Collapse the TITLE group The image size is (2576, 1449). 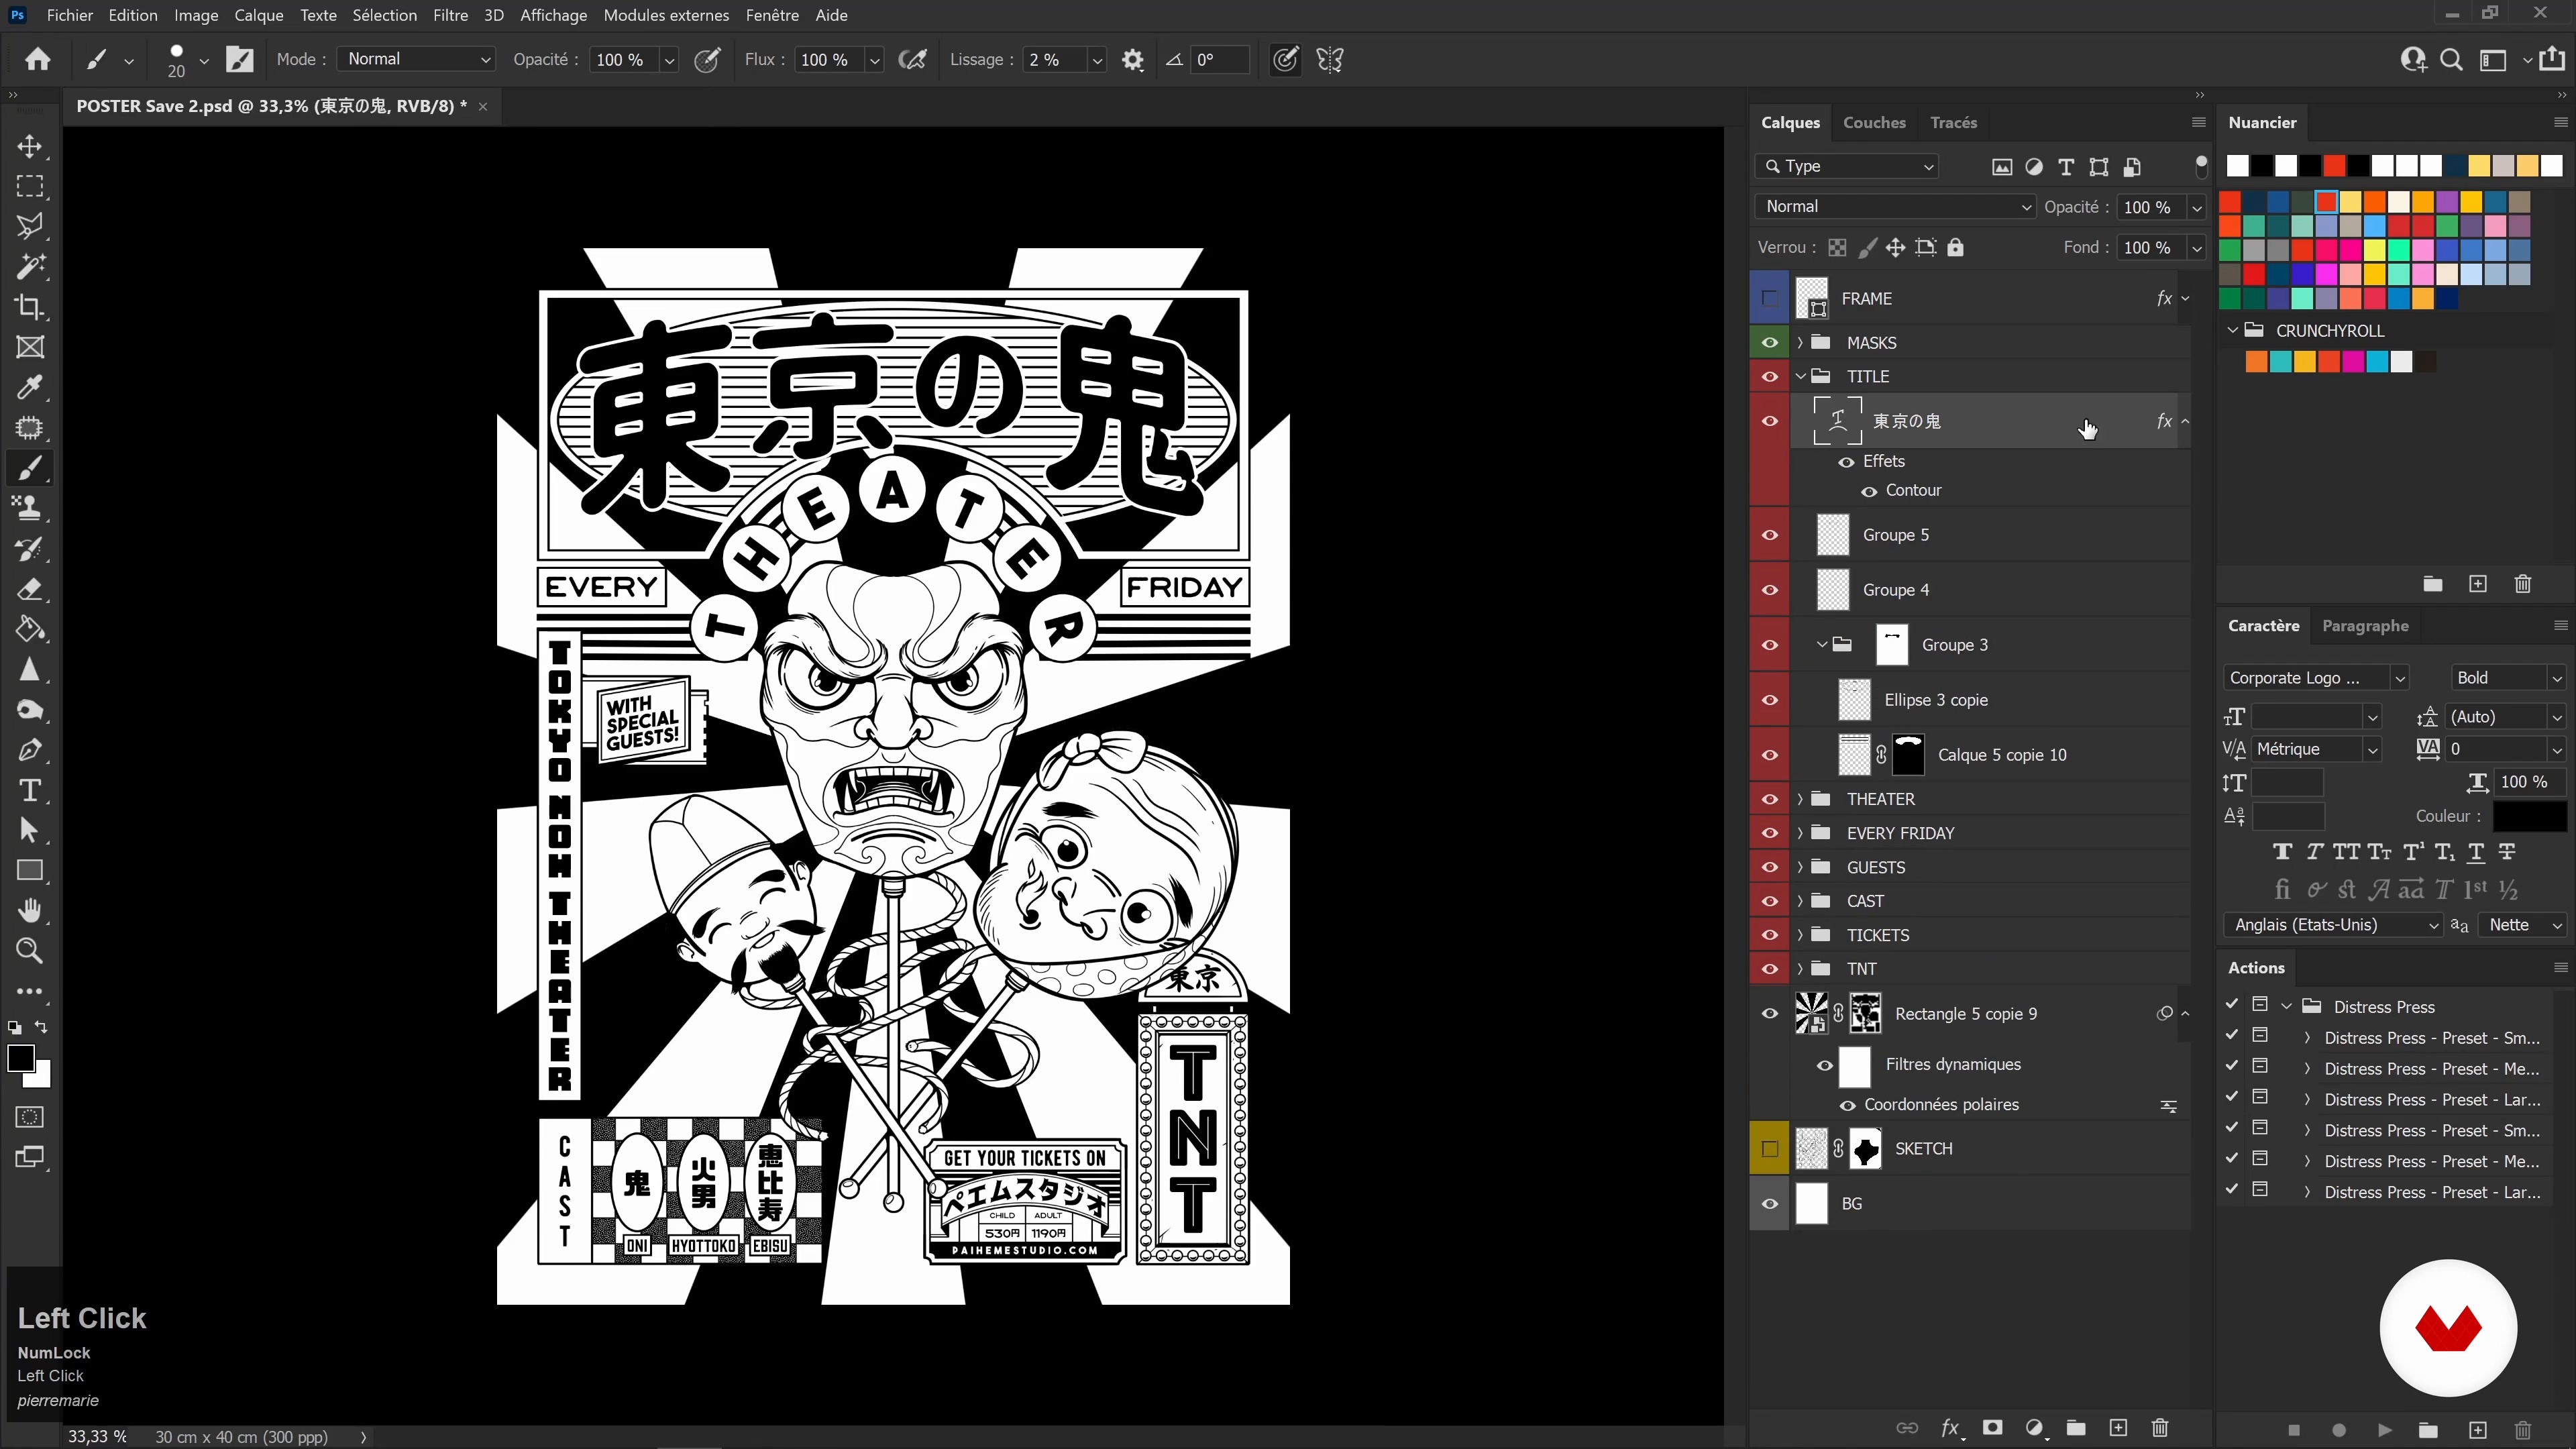click(x=1800, y=376)
